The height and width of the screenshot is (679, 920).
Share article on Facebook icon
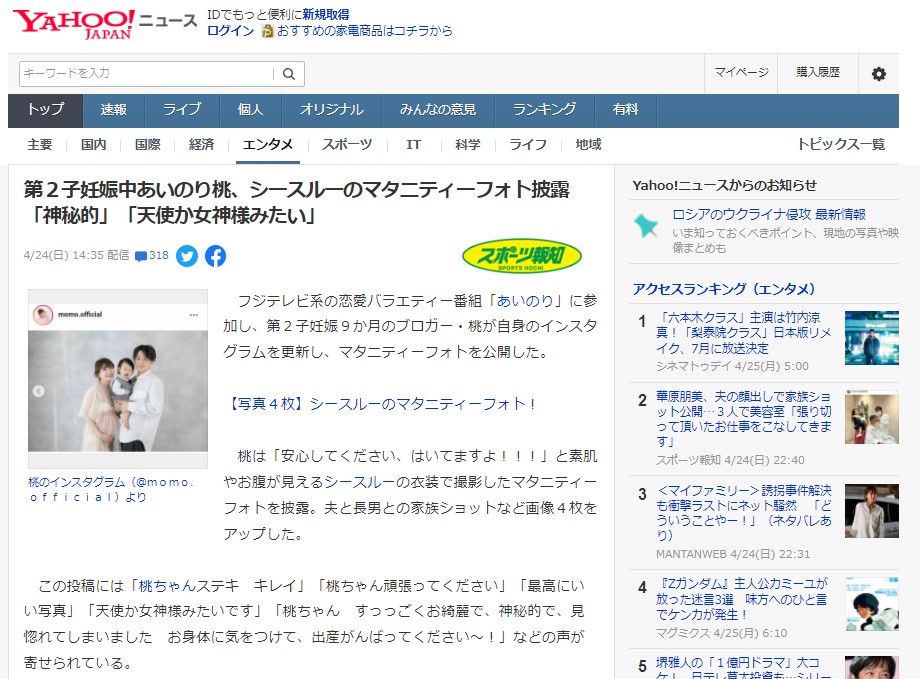tap(215, 256)
